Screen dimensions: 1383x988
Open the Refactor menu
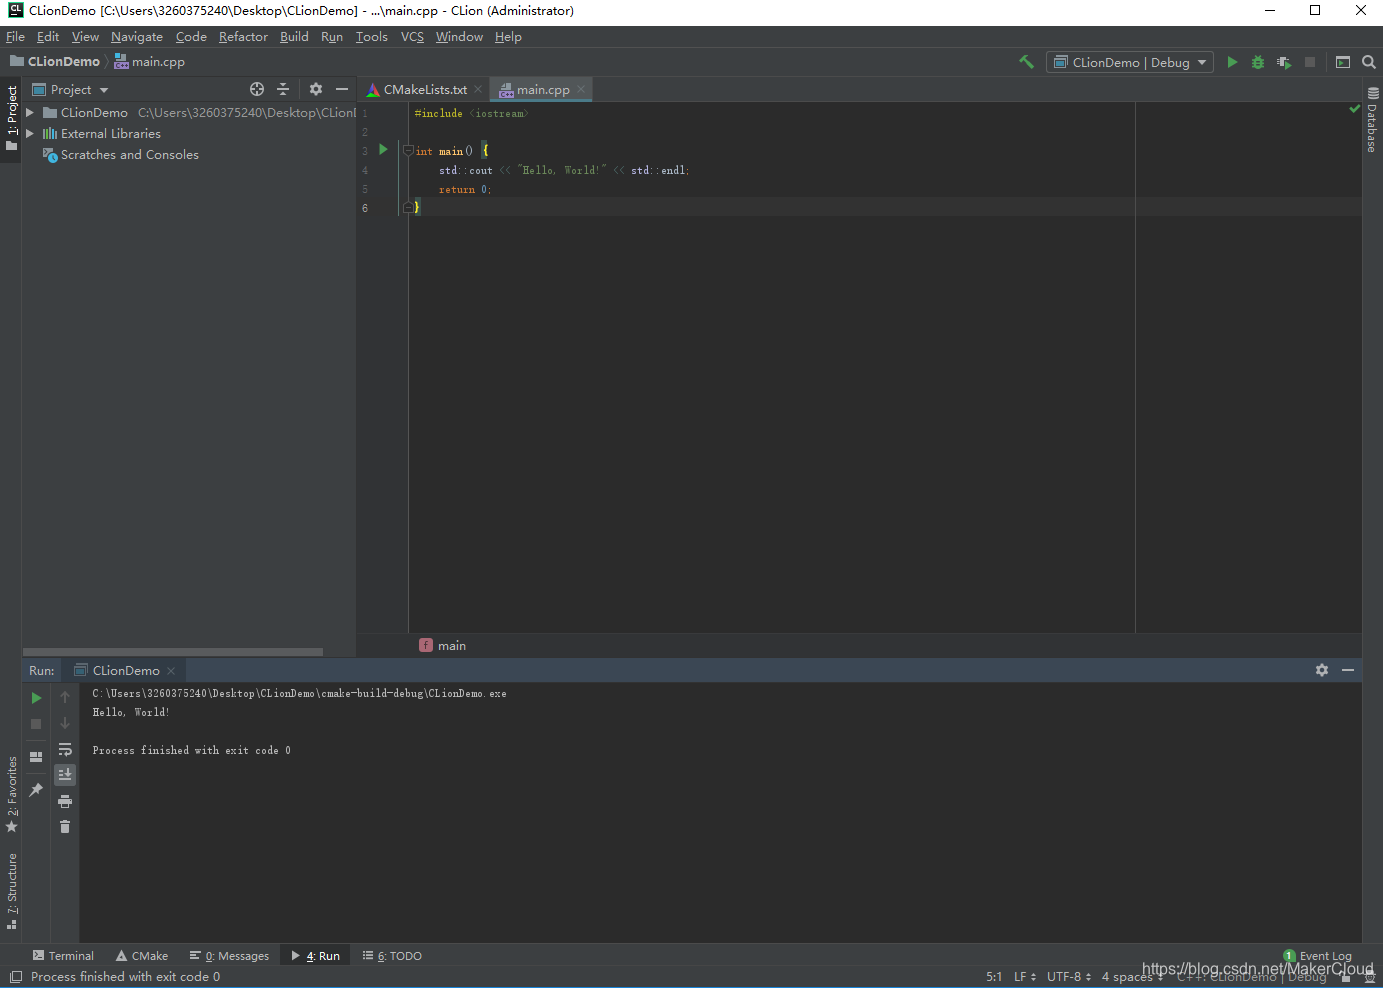coord(243,37)
